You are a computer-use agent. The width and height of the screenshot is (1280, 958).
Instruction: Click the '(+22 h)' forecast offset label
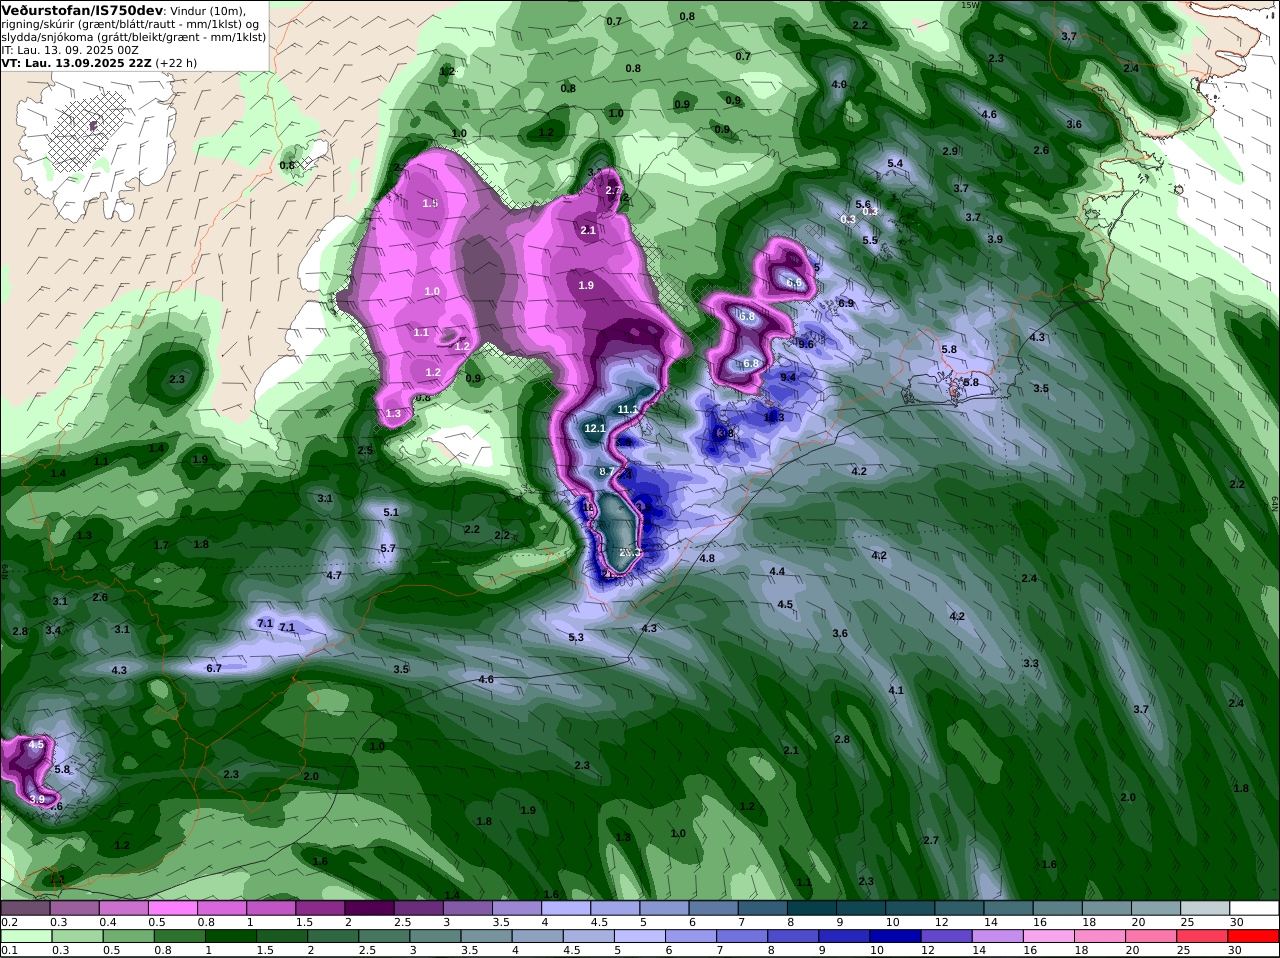coord(176,62)
